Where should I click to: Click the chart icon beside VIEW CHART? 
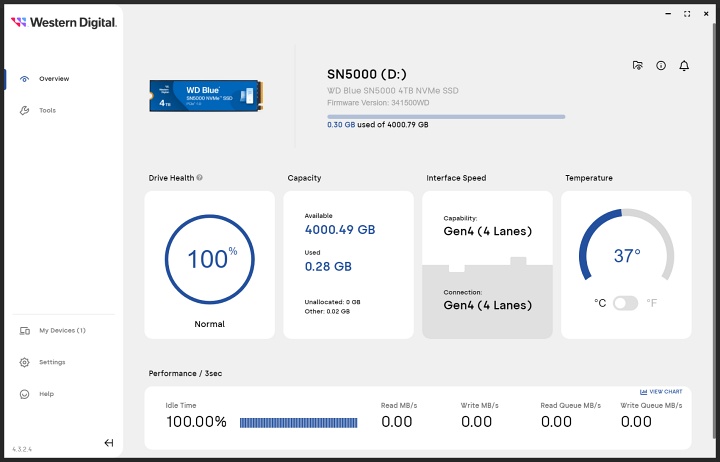[x=643, y=392]
